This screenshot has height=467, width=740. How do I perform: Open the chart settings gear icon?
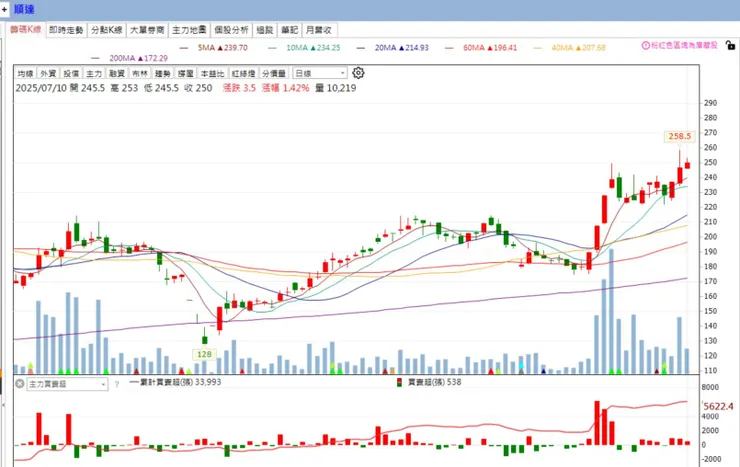[x=358, y=73]
